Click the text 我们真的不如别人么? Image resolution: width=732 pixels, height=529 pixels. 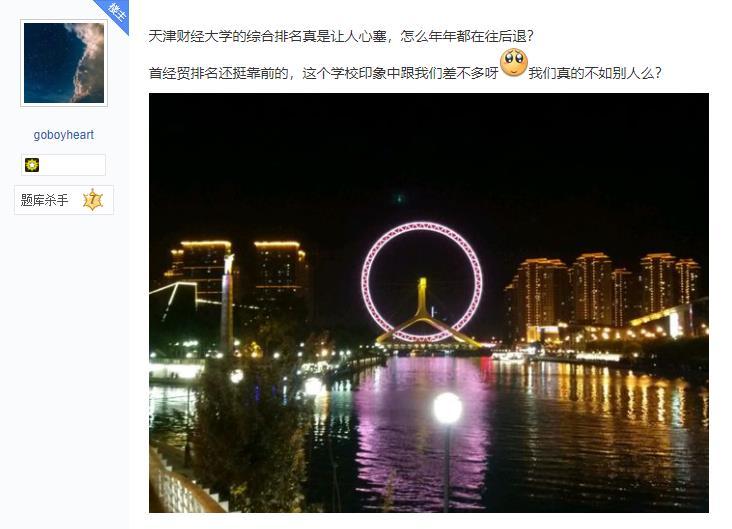[x=595, y=73]
